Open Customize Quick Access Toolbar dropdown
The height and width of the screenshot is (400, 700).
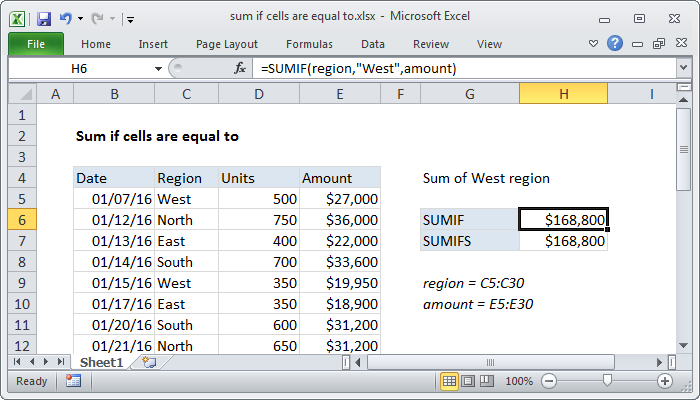(131, 18)
